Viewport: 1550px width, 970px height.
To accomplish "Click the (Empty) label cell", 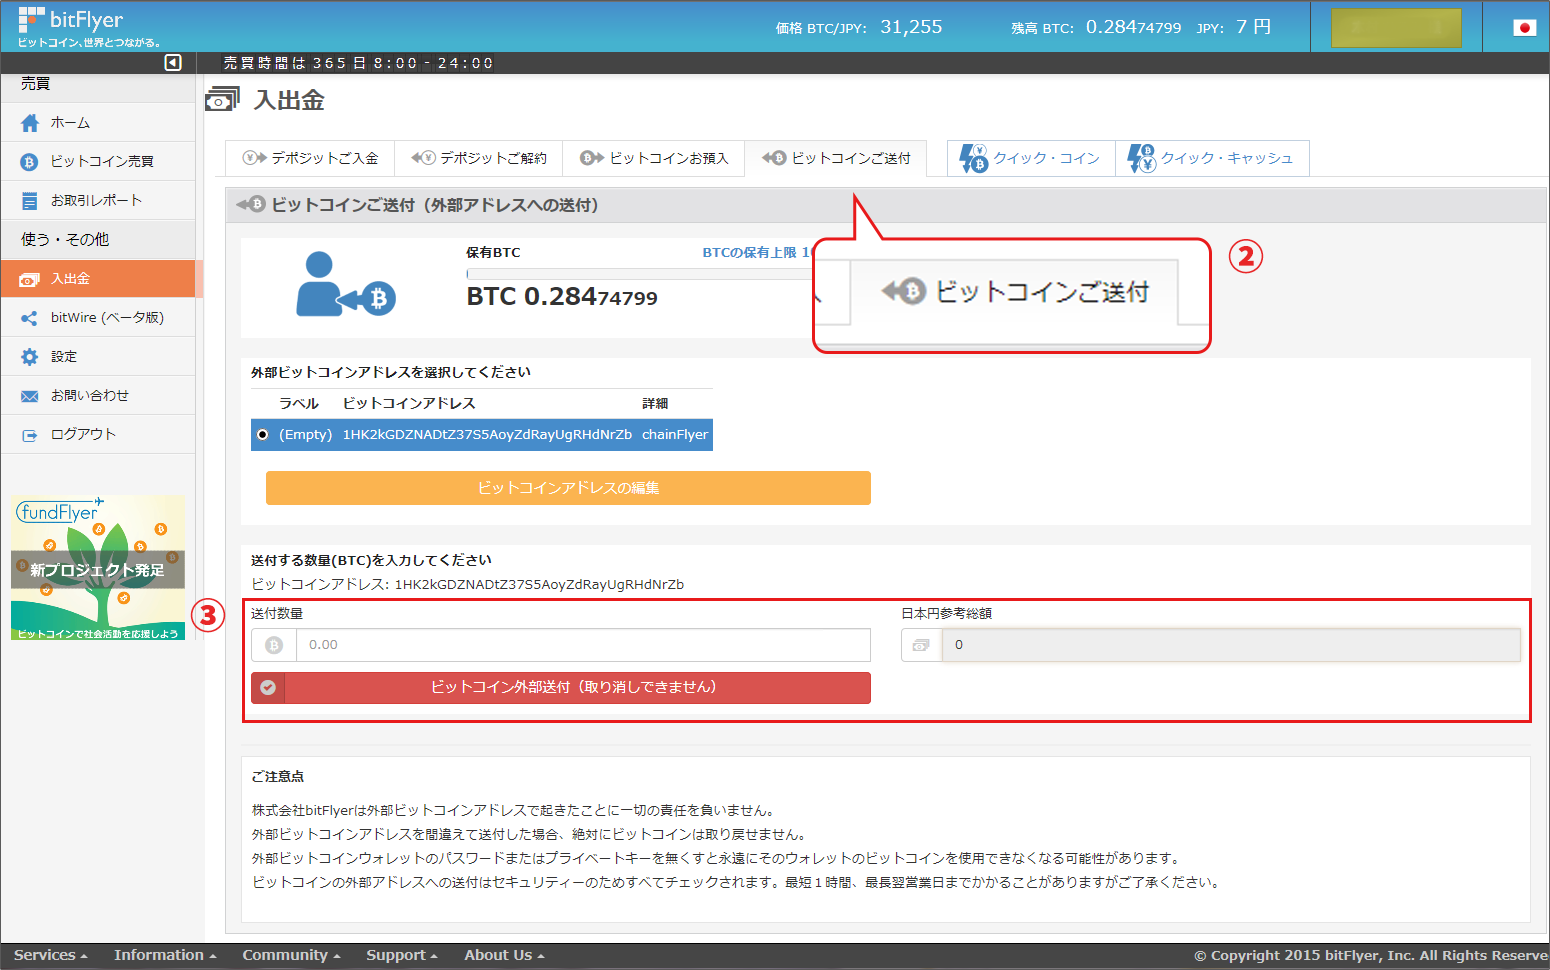I will pyautogui.click(x=305, y=435).
